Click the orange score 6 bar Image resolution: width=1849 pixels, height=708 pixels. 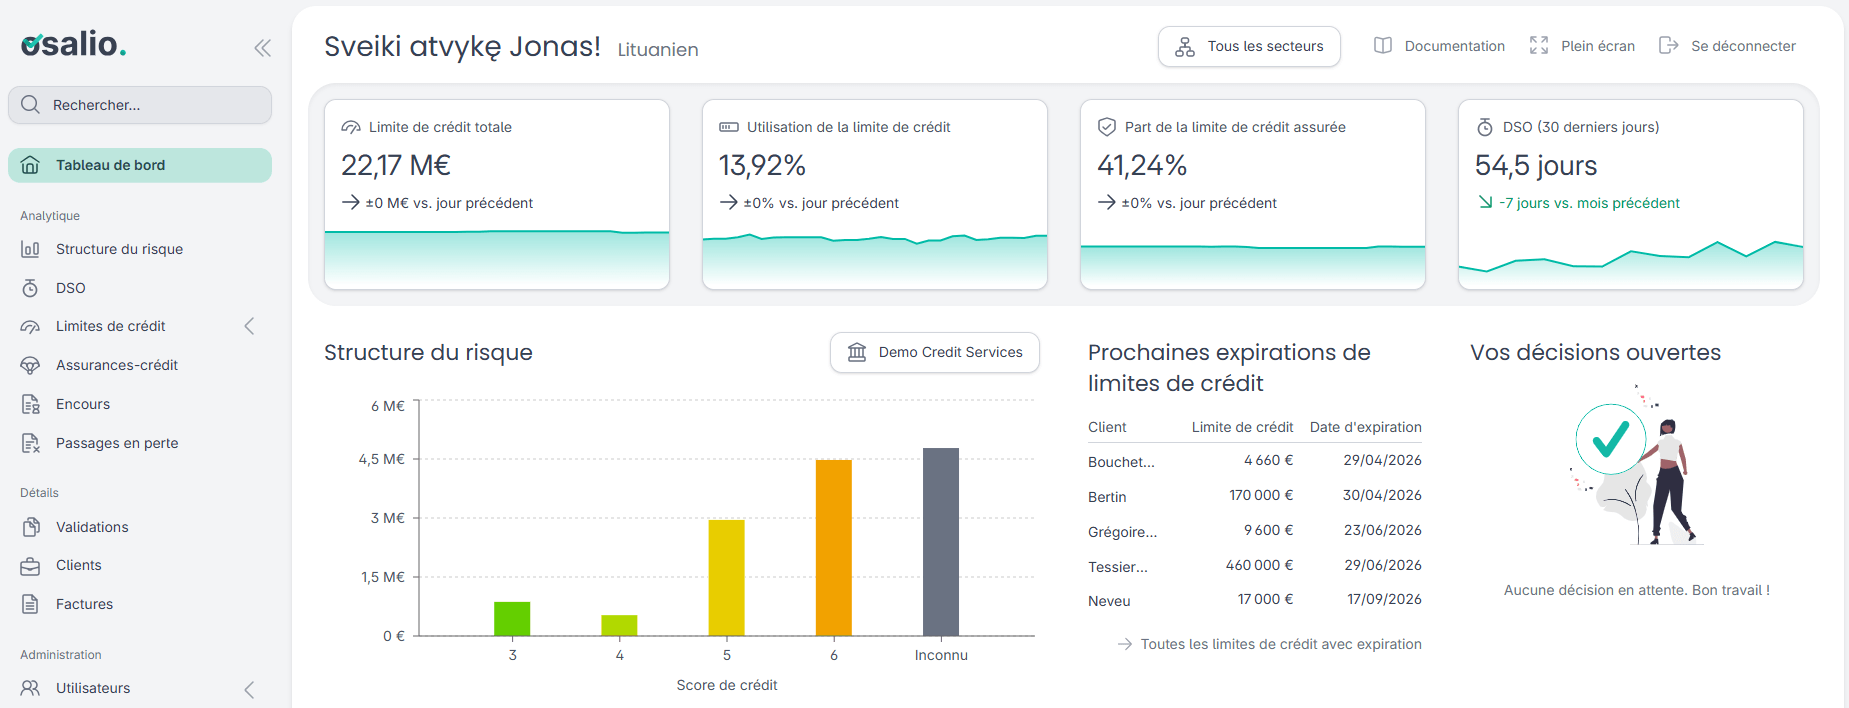(x=834, y=548)
